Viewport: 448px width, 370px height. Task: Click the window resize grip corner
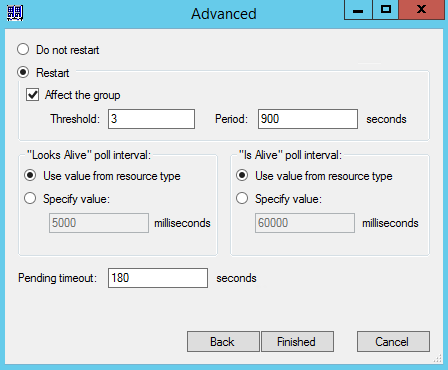(x=438, y=359)
